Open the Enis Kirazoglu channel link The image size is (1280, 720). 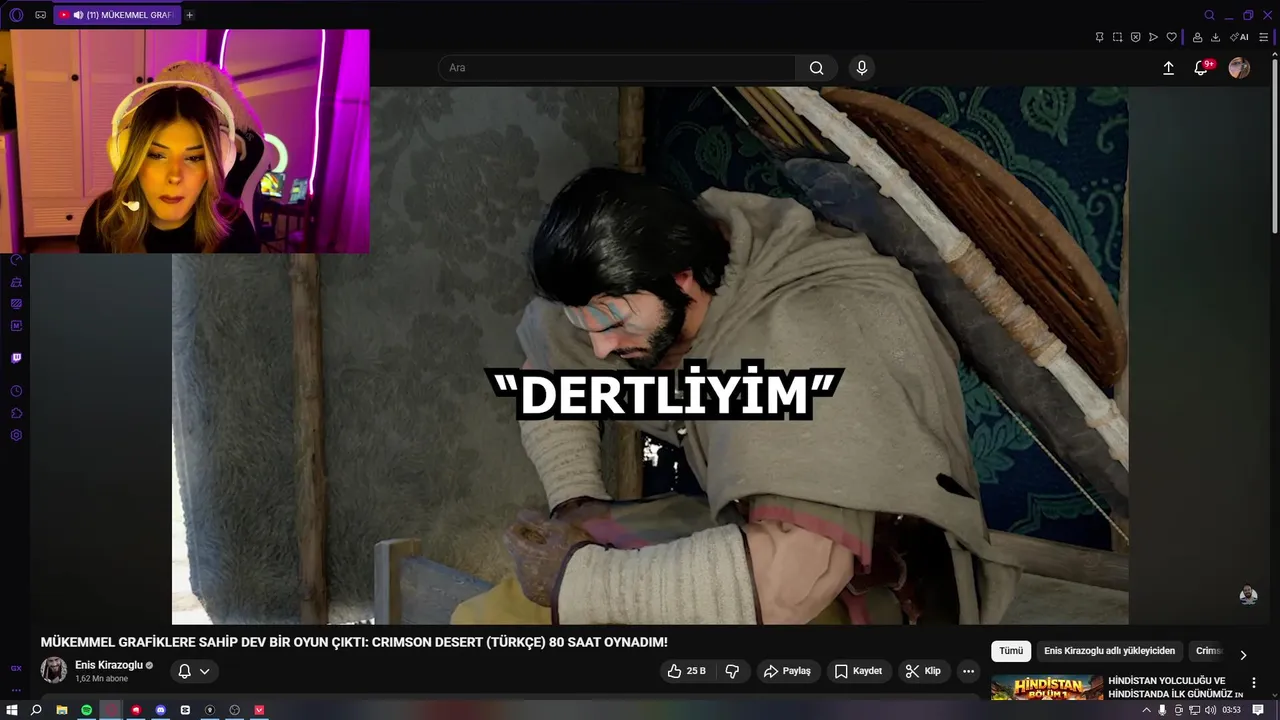point(109,665)
